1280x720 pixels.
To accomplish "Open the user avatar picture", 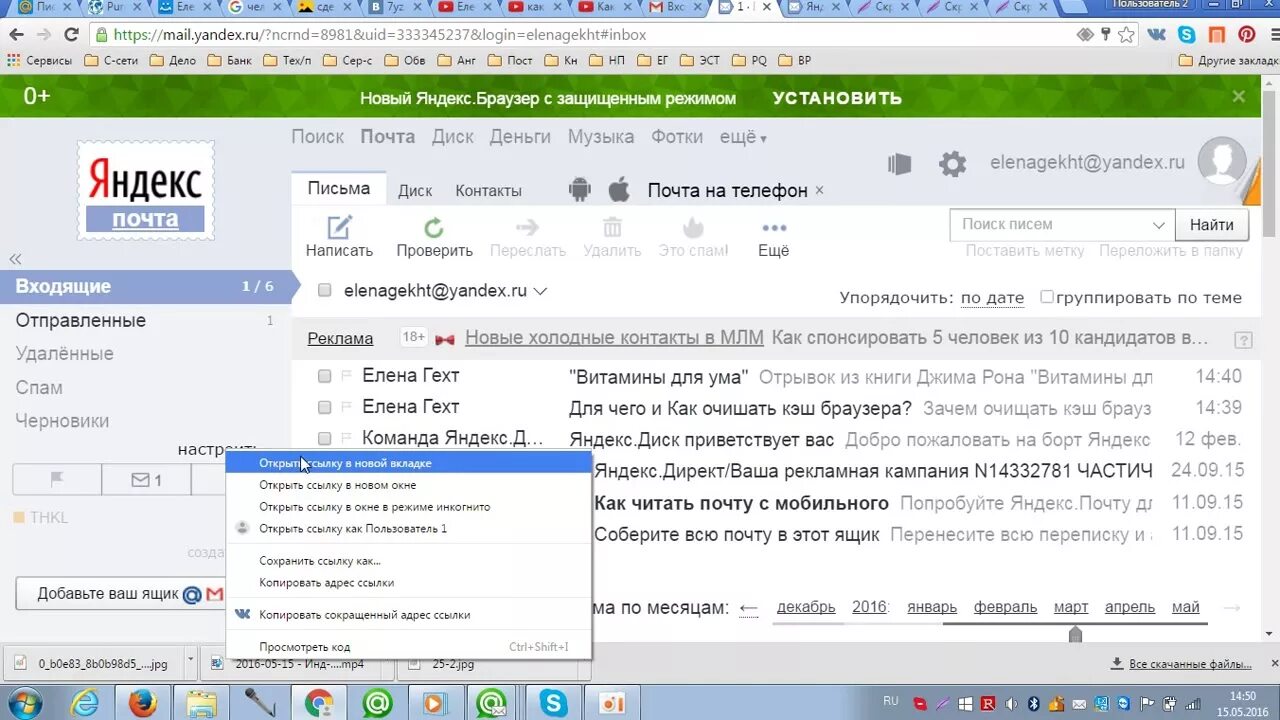I will [1222, 162].
